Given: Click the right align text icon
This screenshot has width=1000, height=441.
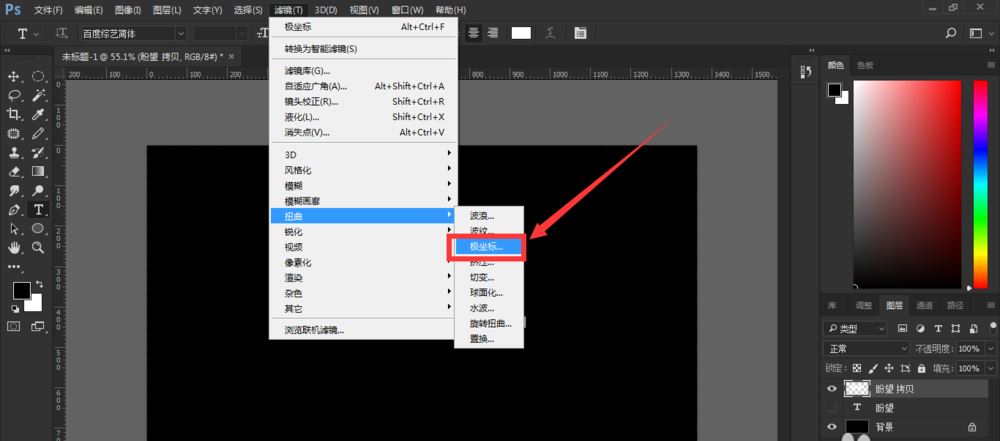Looking at the screenshot, I should click(x=492, y=33).
